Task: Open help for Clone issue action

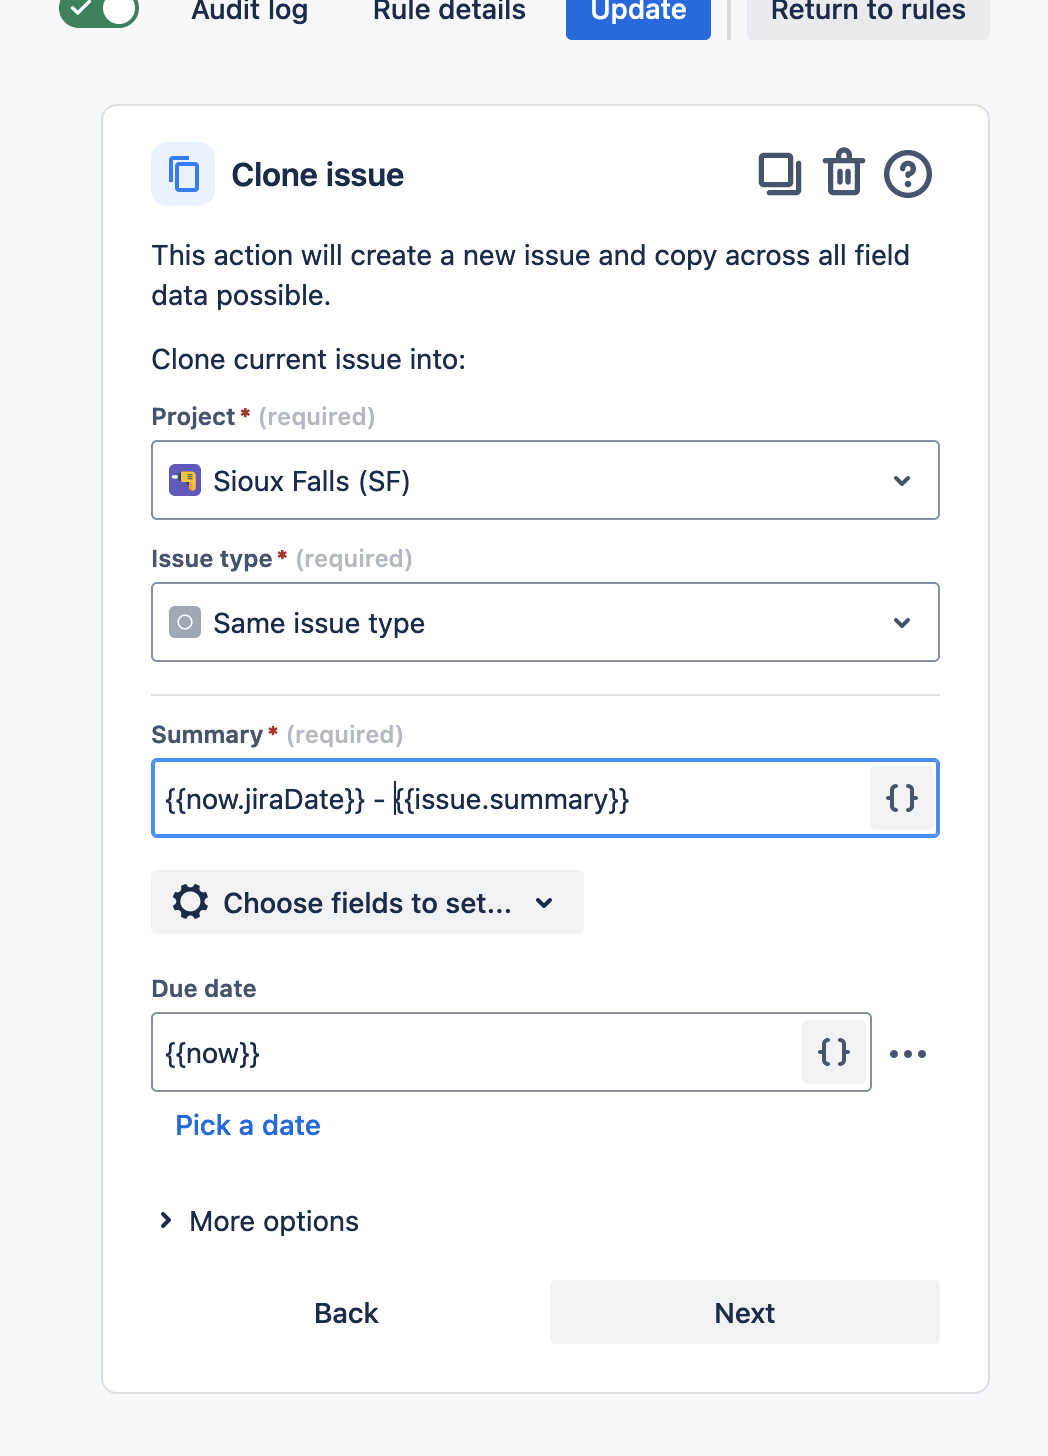Action: point(908,174)
